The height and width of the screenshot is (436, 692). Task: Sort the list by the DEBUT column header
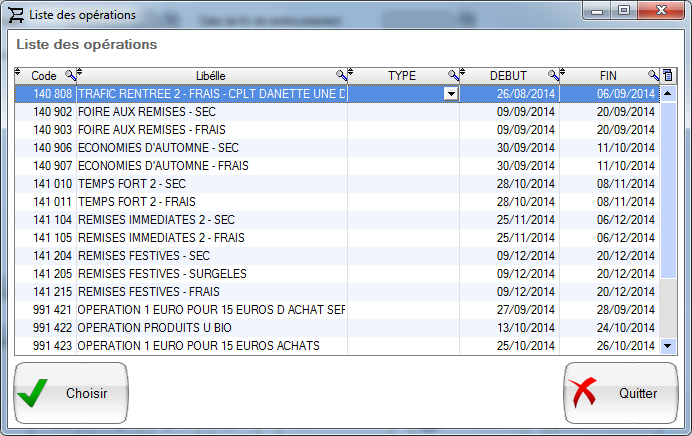[507, 76]
